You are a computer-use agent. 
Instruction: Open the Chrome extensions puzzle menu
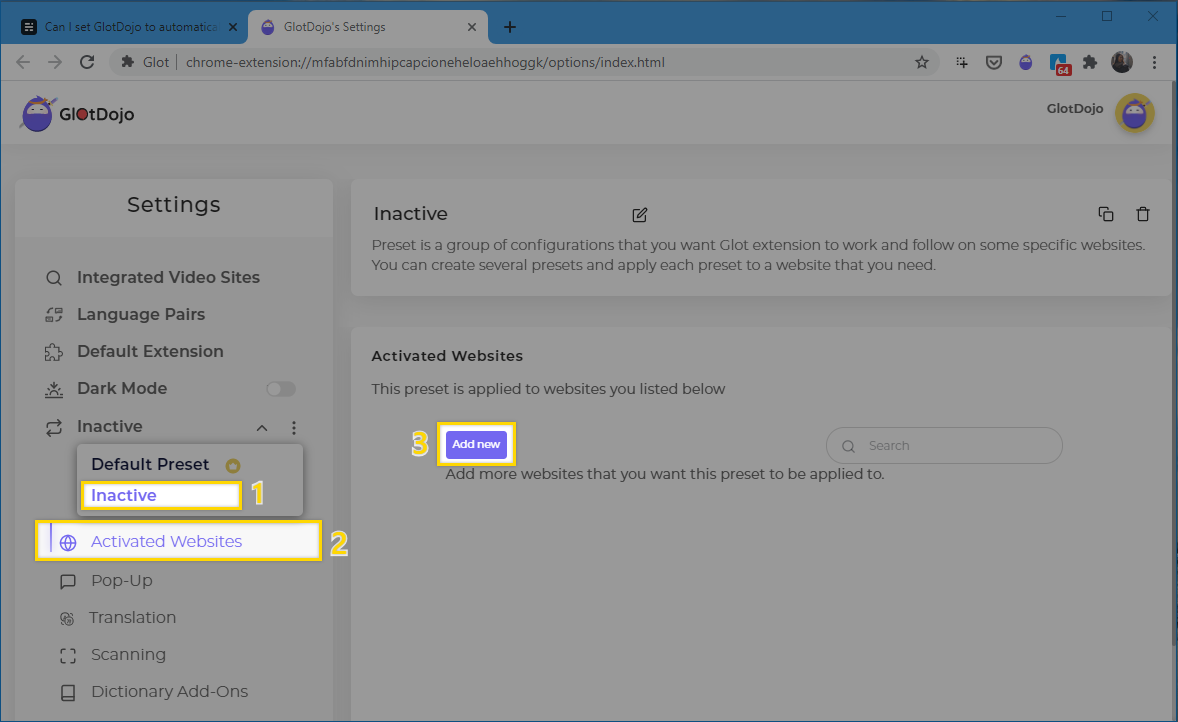[1090, 62]
